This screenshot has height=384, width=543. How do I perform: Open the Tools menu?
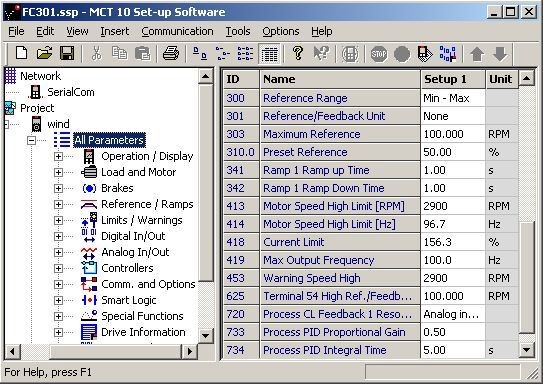point(238,32)
